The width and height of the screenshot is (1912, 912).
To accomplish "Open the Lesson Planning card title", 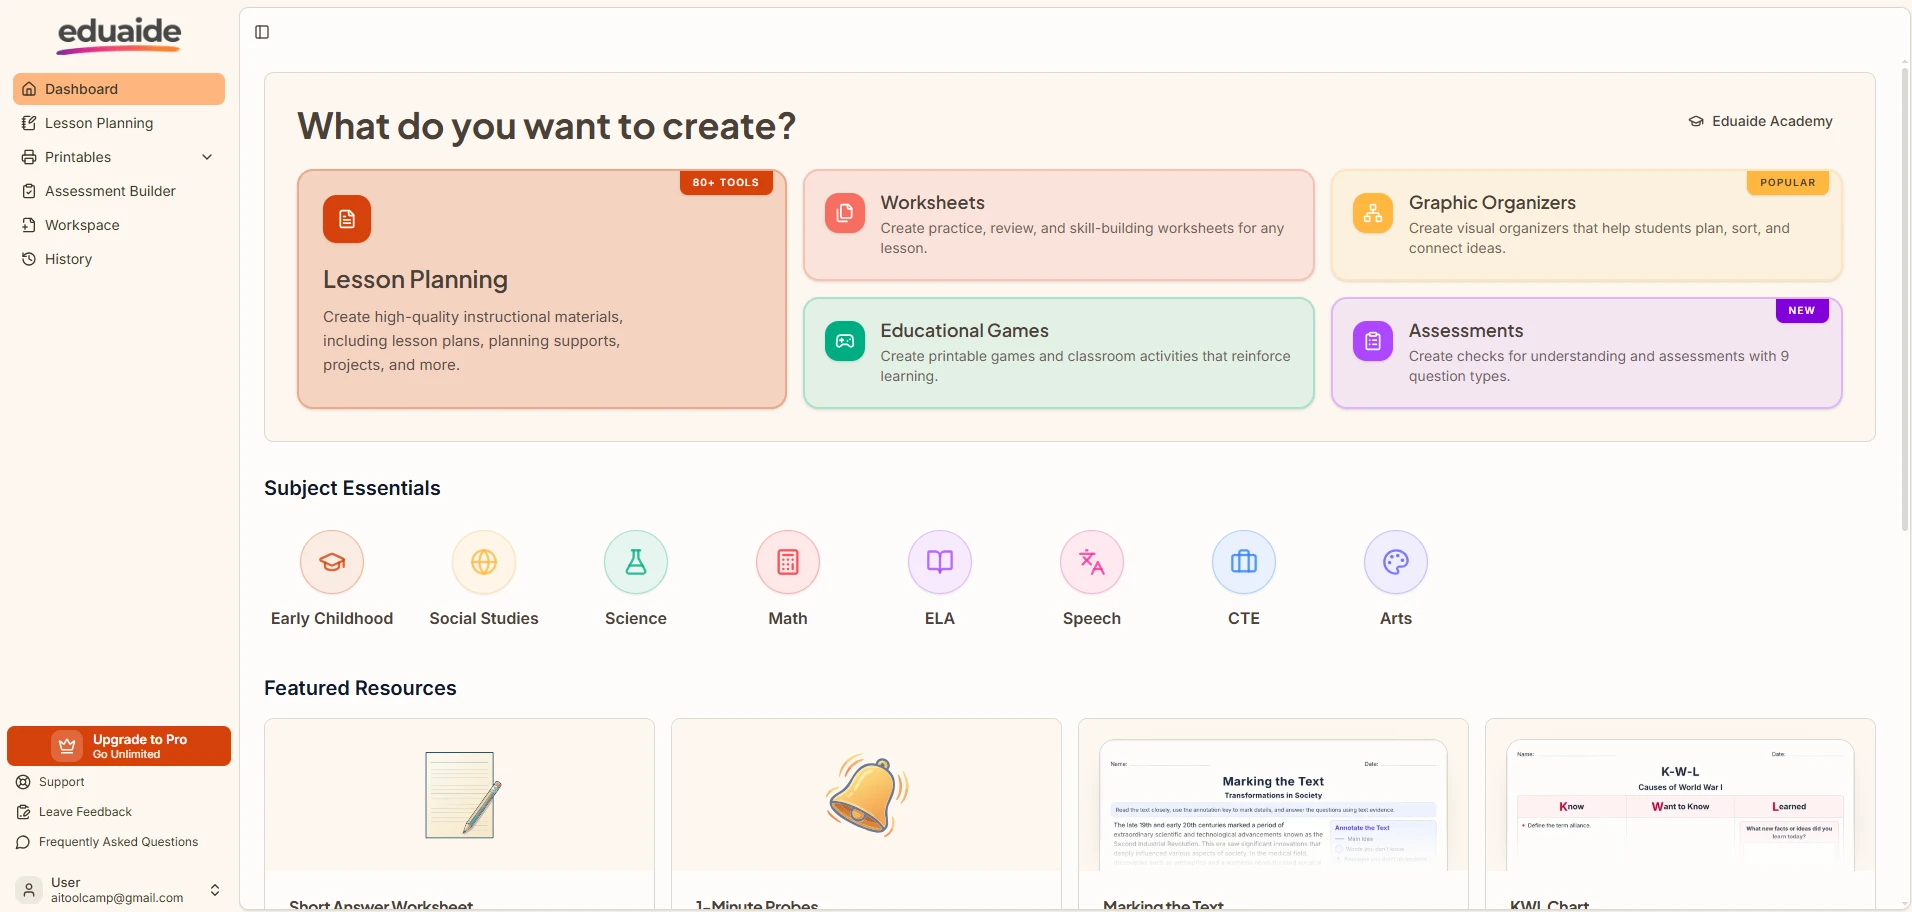I will click(x=415, y=280).
